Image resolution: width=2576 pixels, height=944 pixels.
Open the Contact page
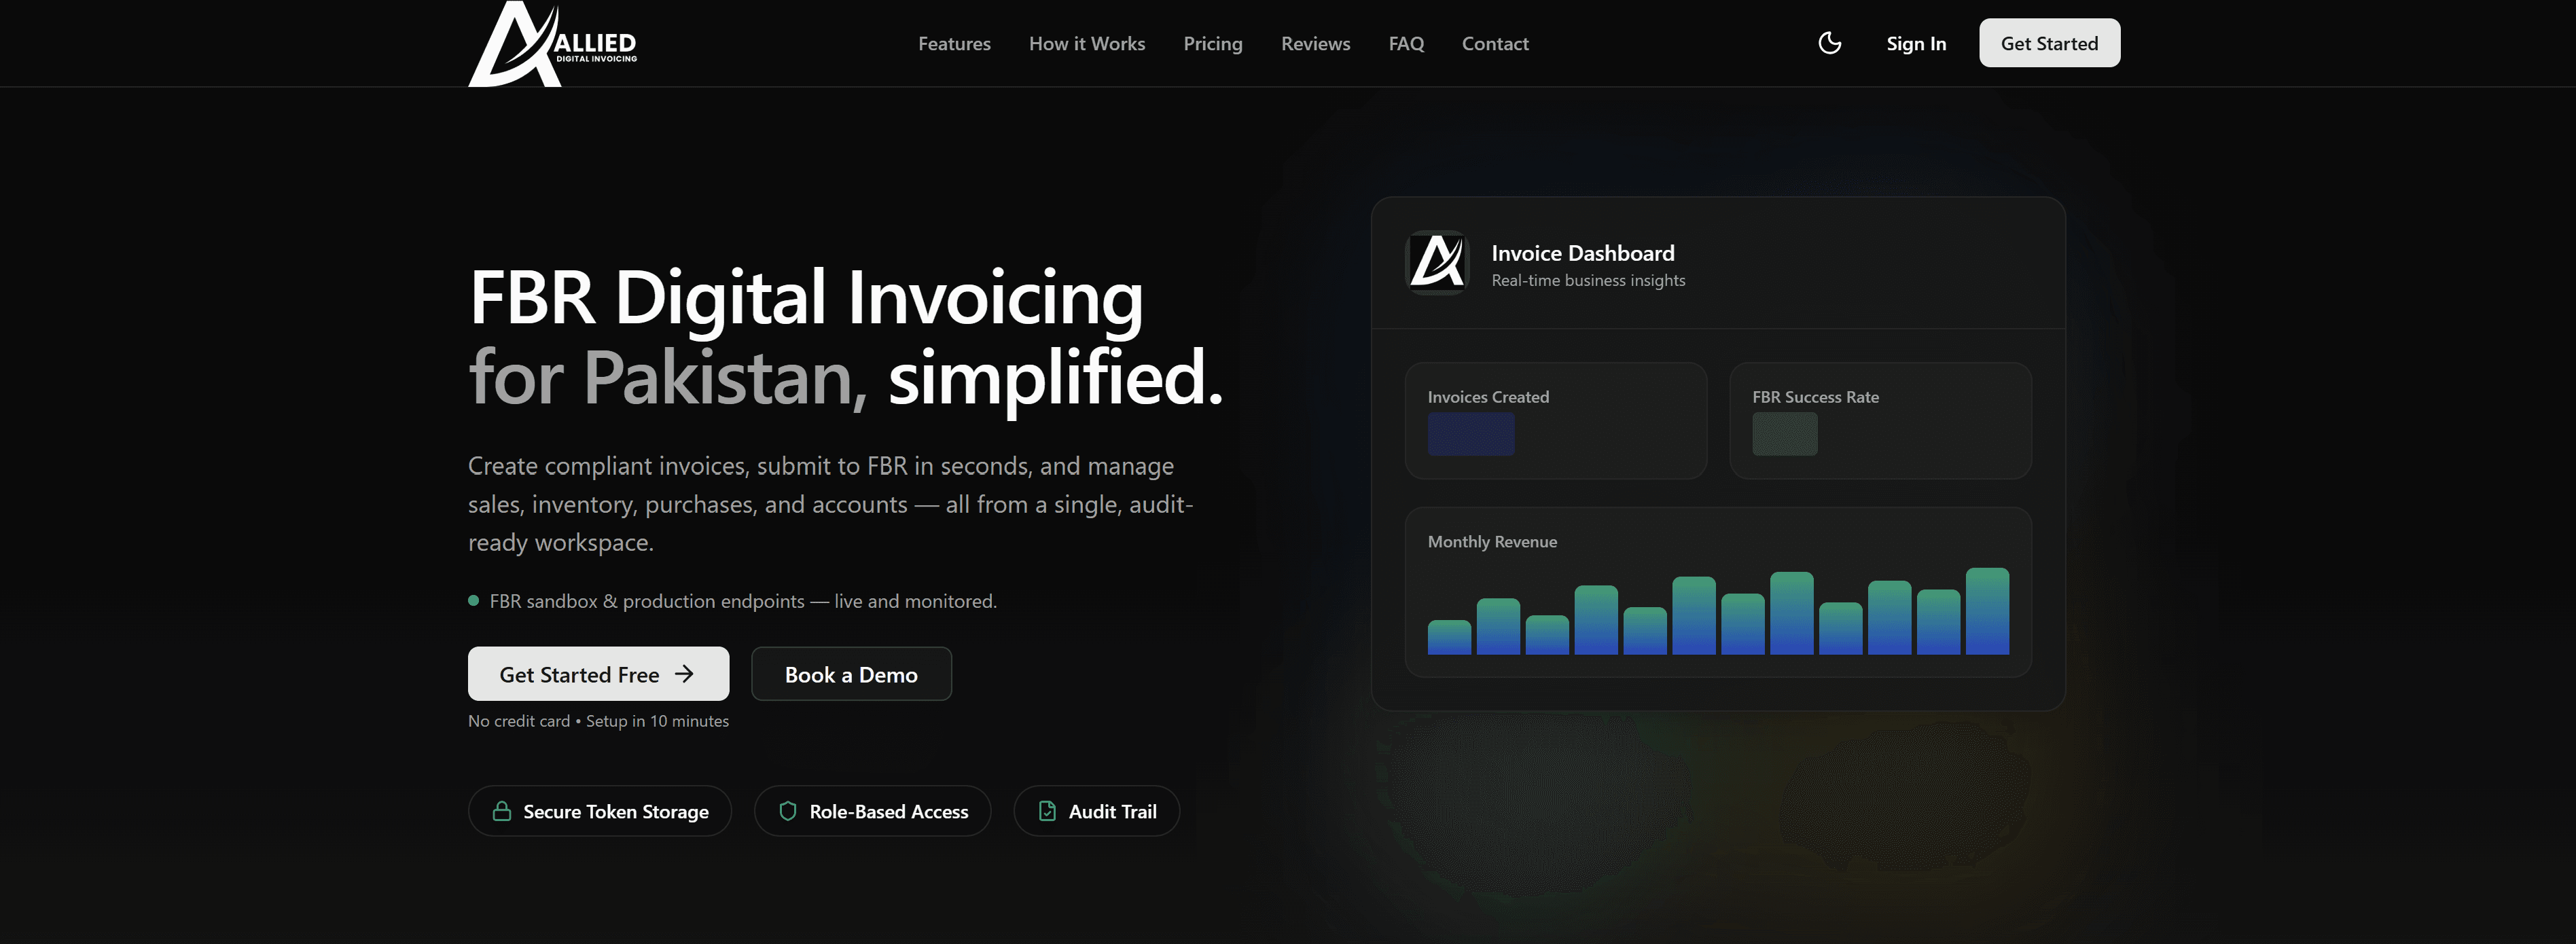[1495, 43]
